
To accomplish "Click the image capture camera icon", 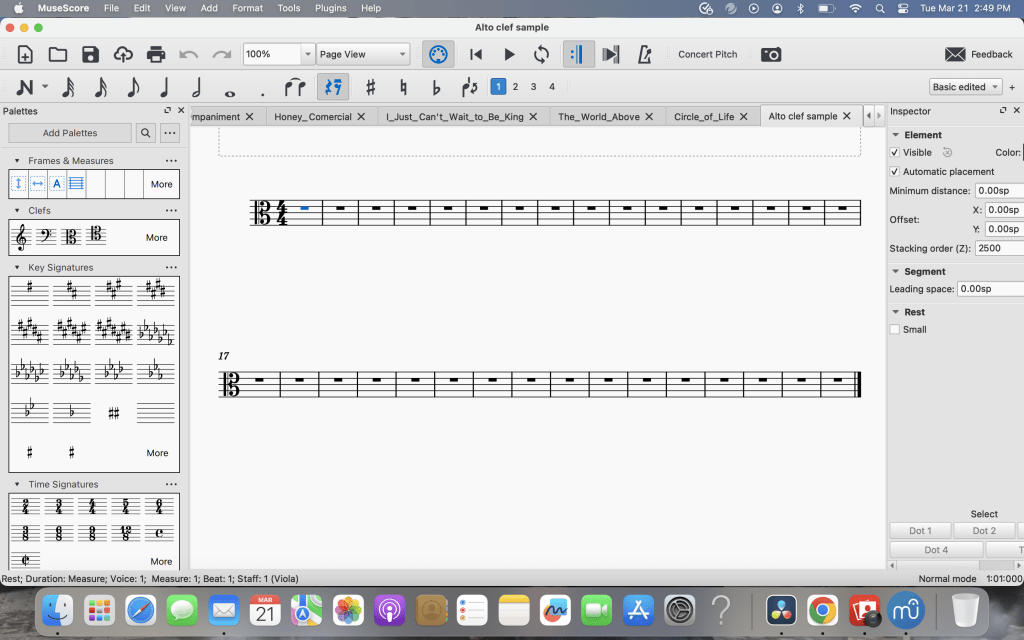I will point(770,54).
